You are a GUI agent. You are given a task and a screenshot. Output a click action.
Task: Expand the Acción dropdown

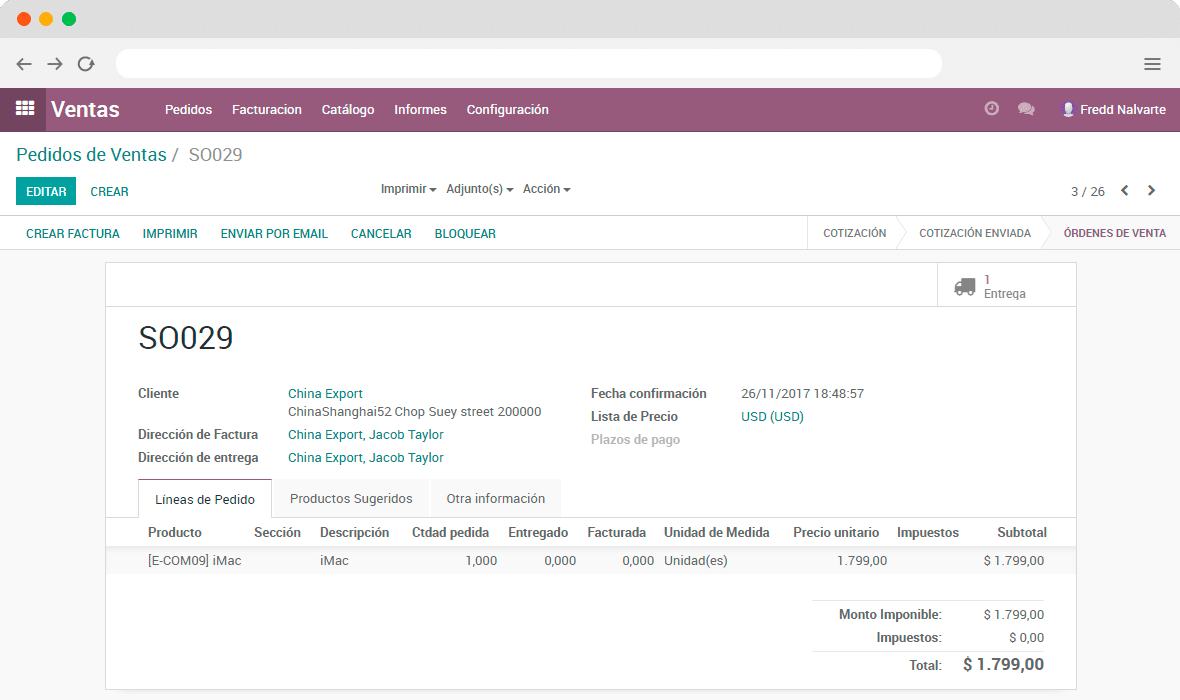tap(546, 189)
